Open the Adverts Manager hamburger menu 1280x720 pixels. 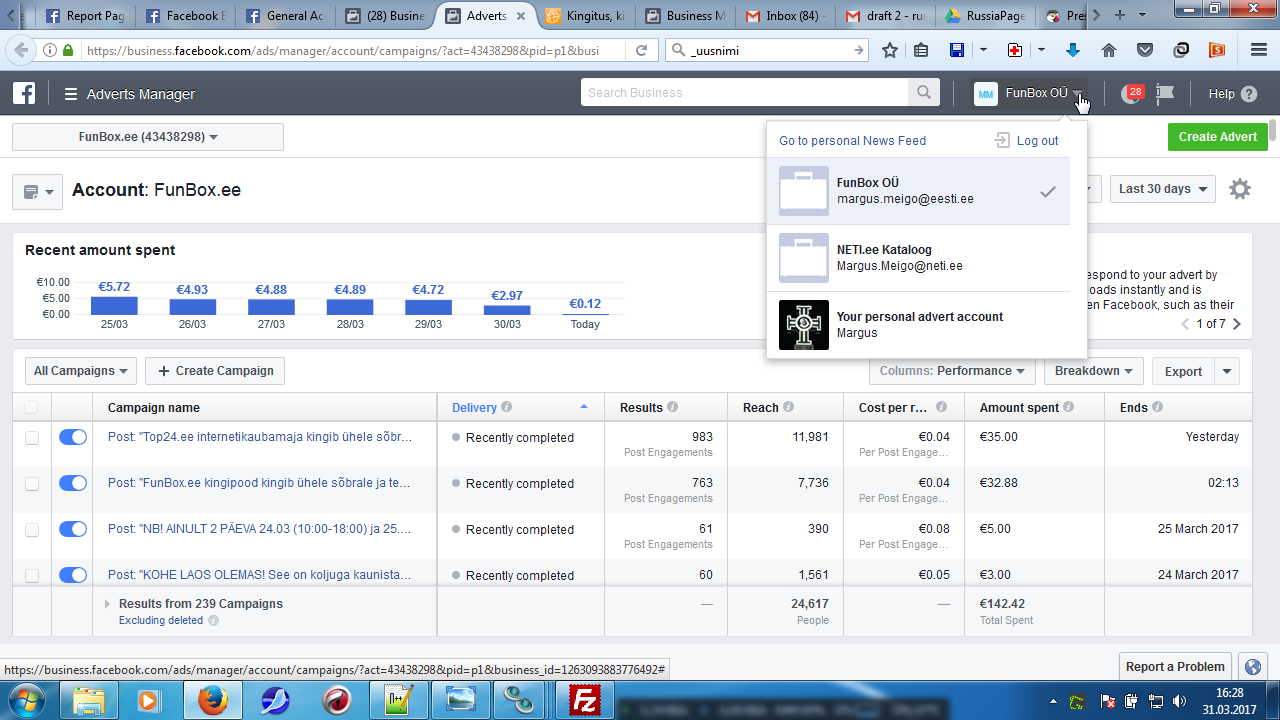click(x=71, y=95)
